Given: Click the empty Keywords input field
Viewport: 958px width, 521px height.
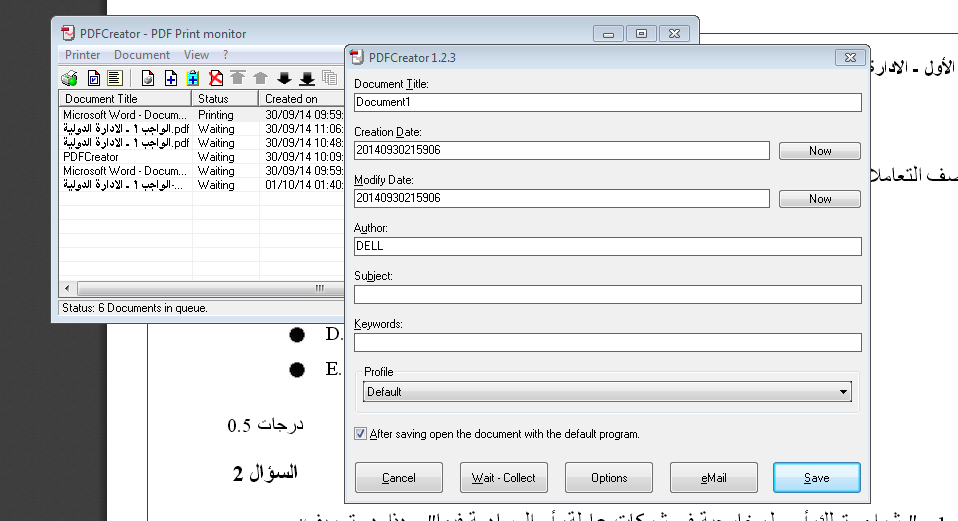Looking at the screenshot, I should (x=607, y=342).
